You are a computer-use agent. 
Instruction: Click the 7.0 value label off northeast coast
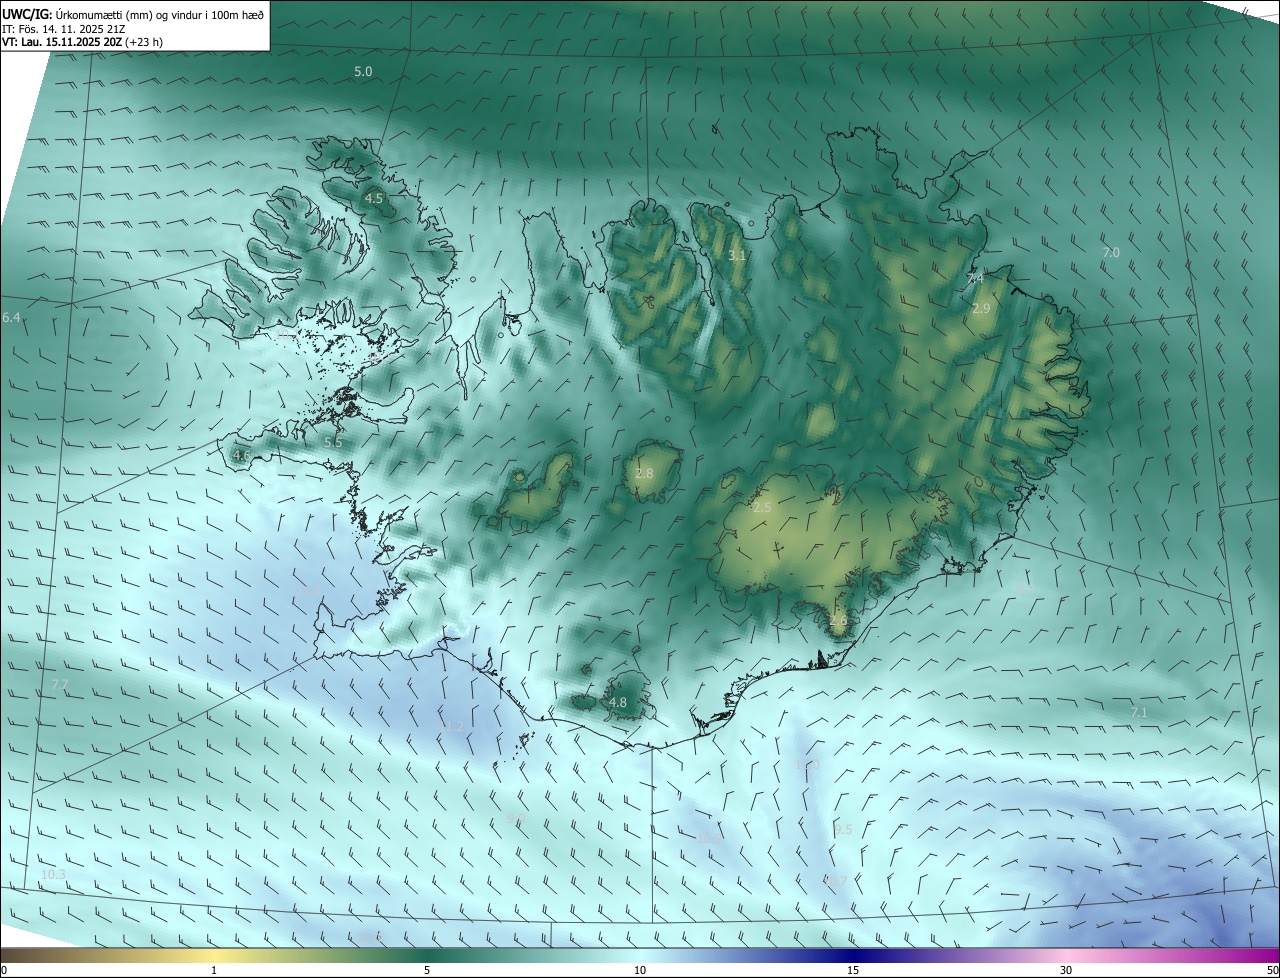pos(1110,253)
